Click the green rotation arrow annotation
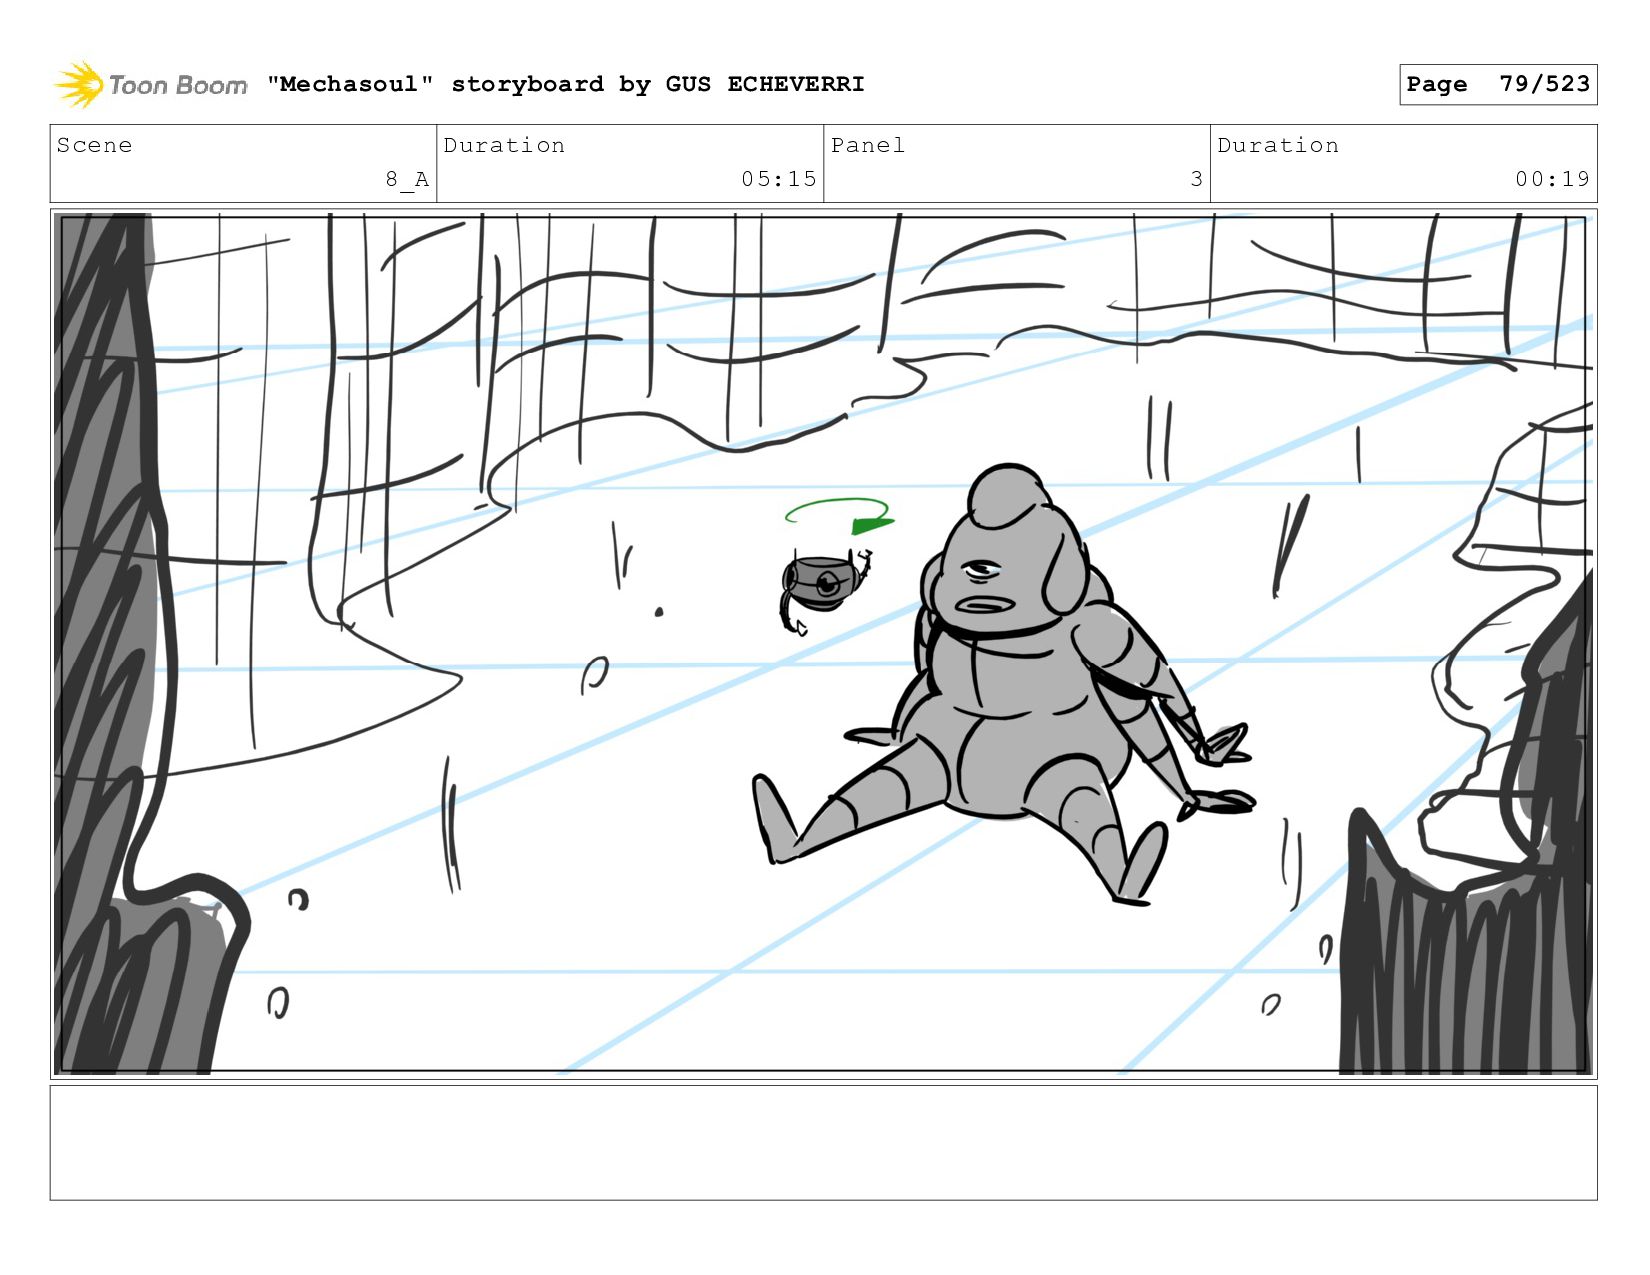 [x=839, y=516]
